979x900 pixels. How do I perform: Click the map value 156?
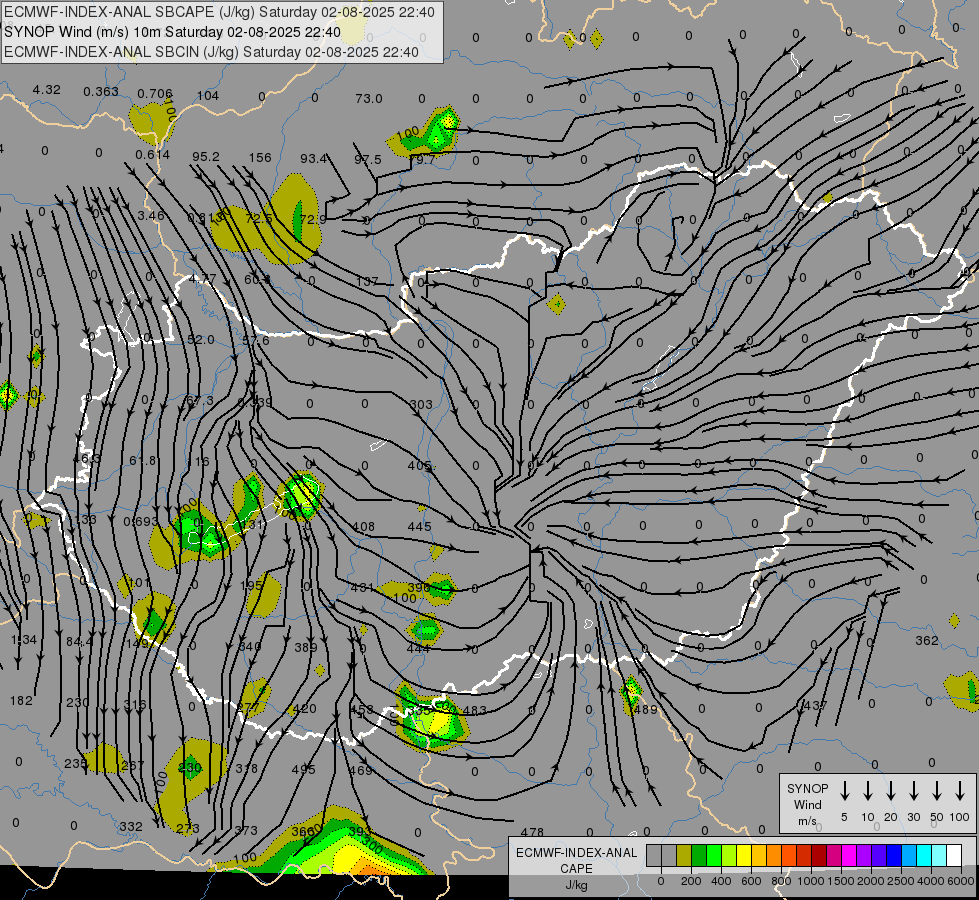coord(260,158)
